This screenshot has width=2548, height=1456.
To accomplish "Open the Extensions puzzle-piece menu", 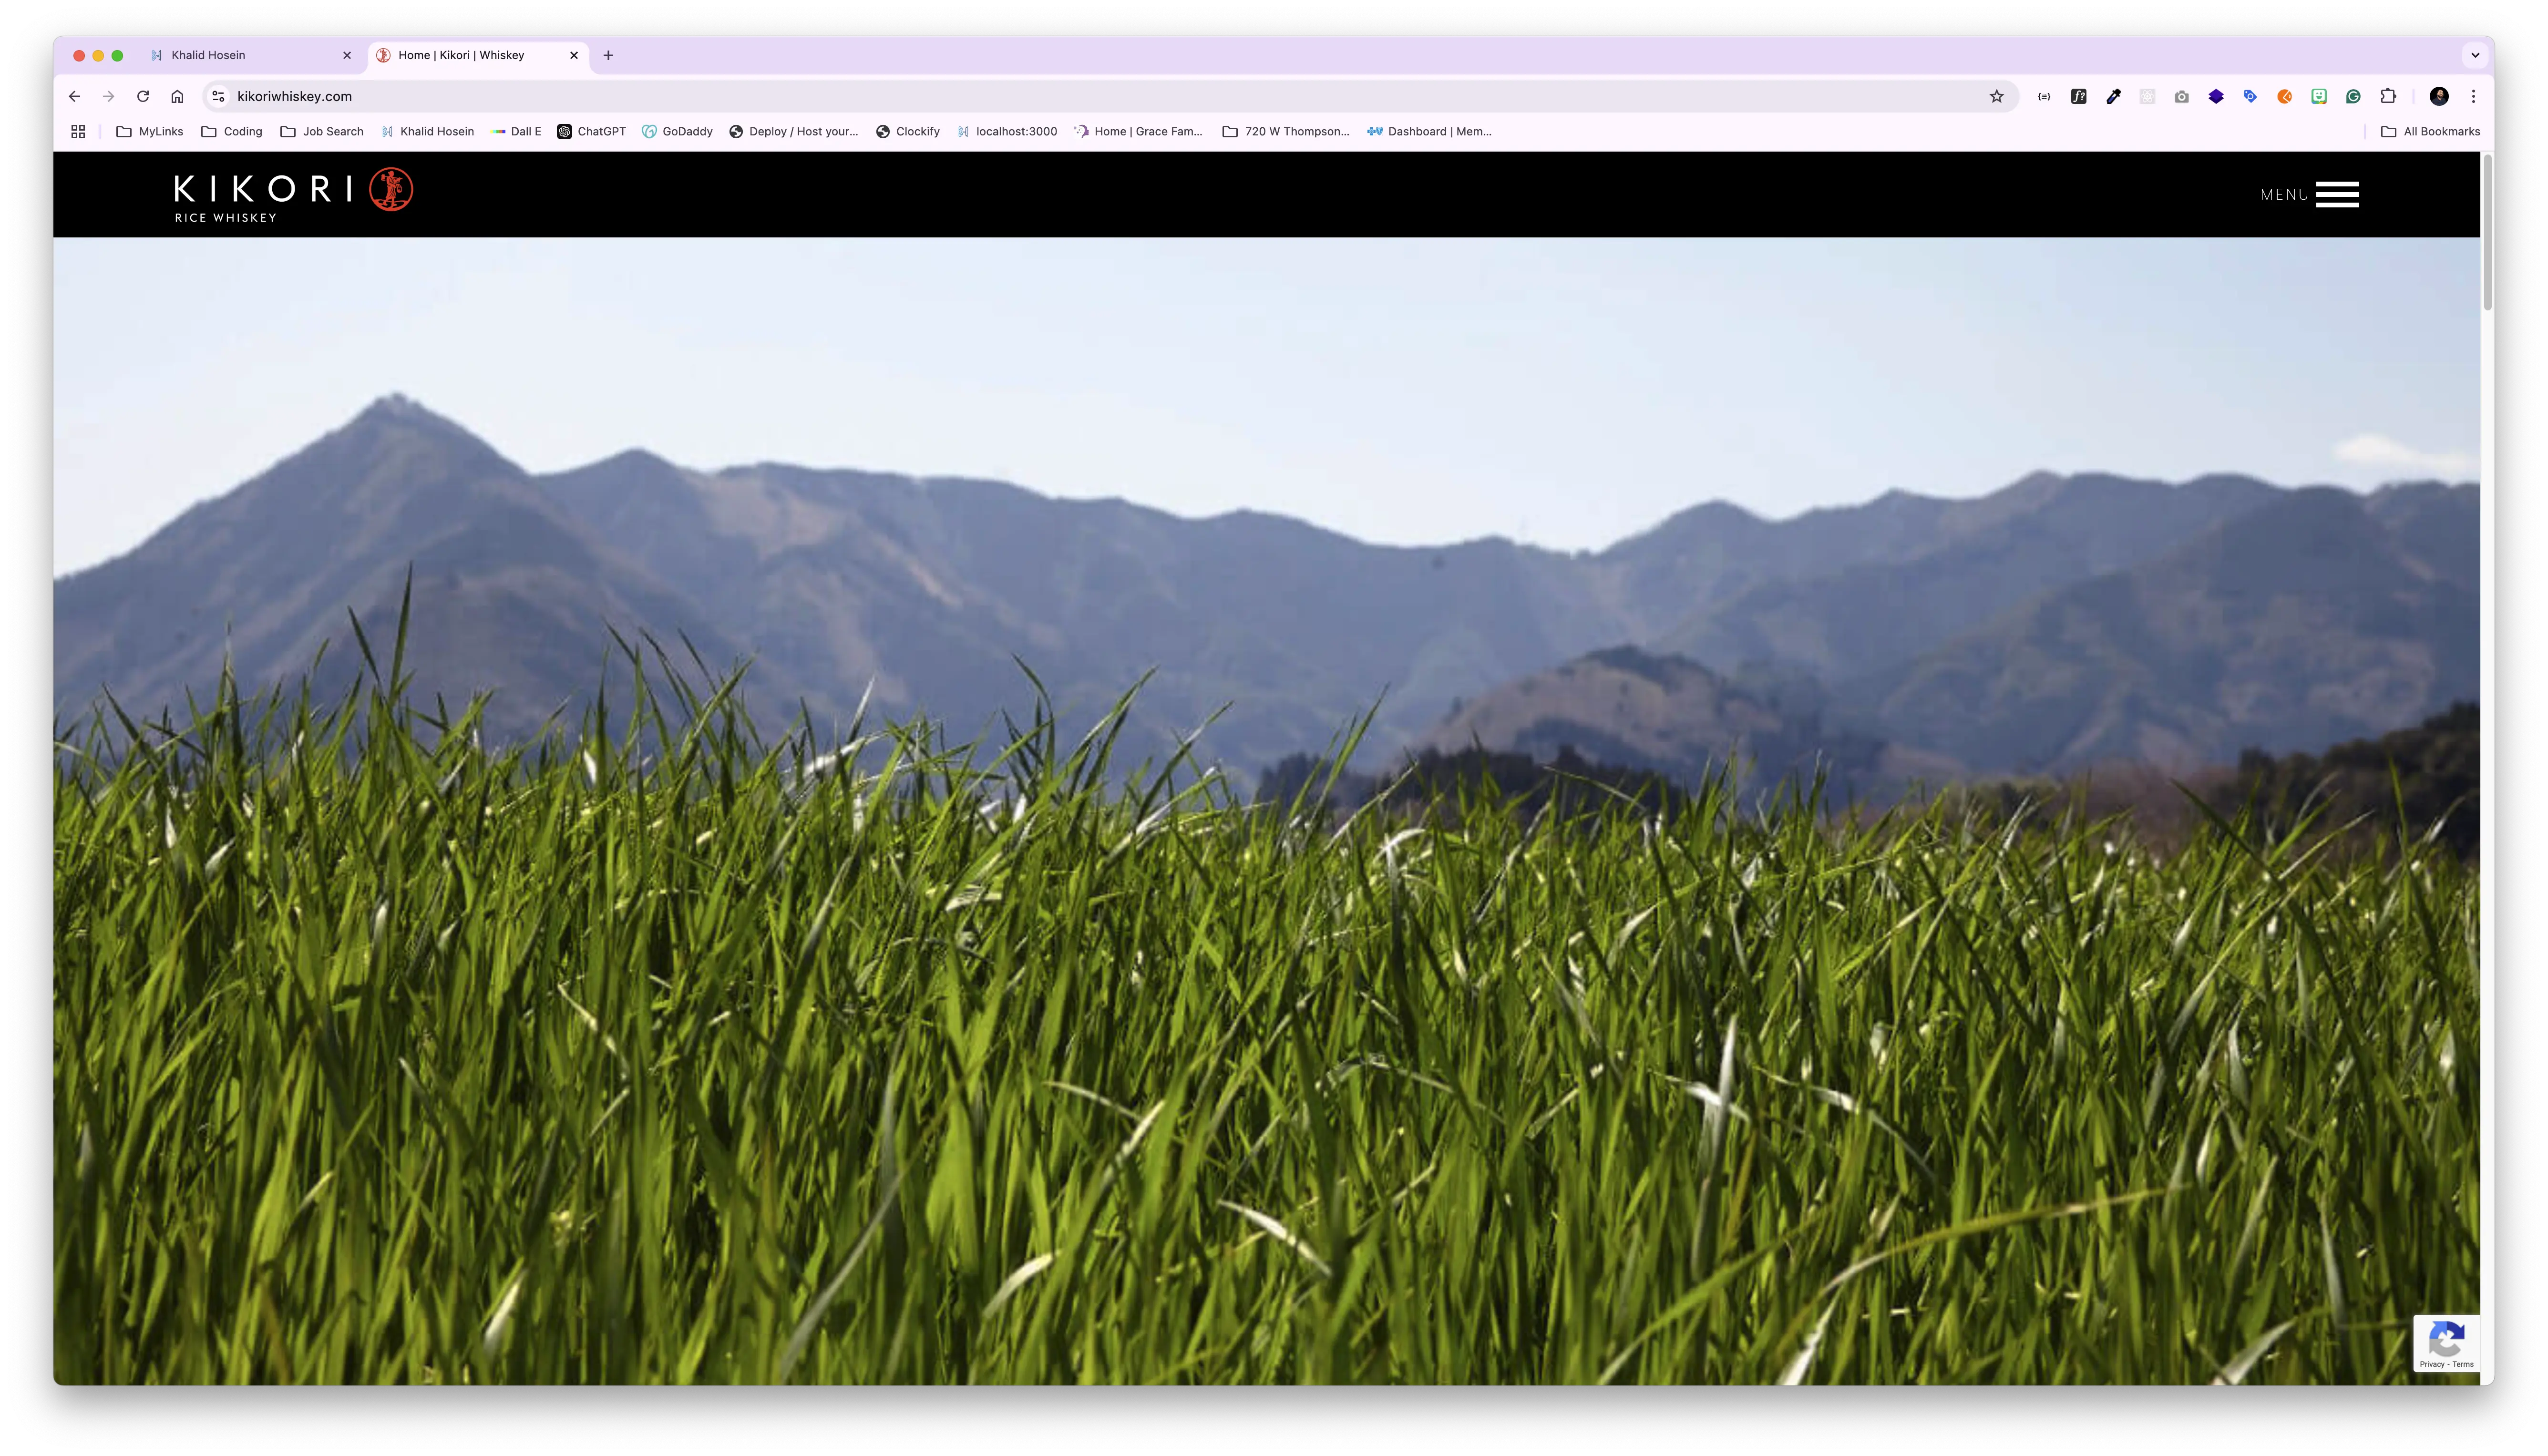I will pos(2388,97).
